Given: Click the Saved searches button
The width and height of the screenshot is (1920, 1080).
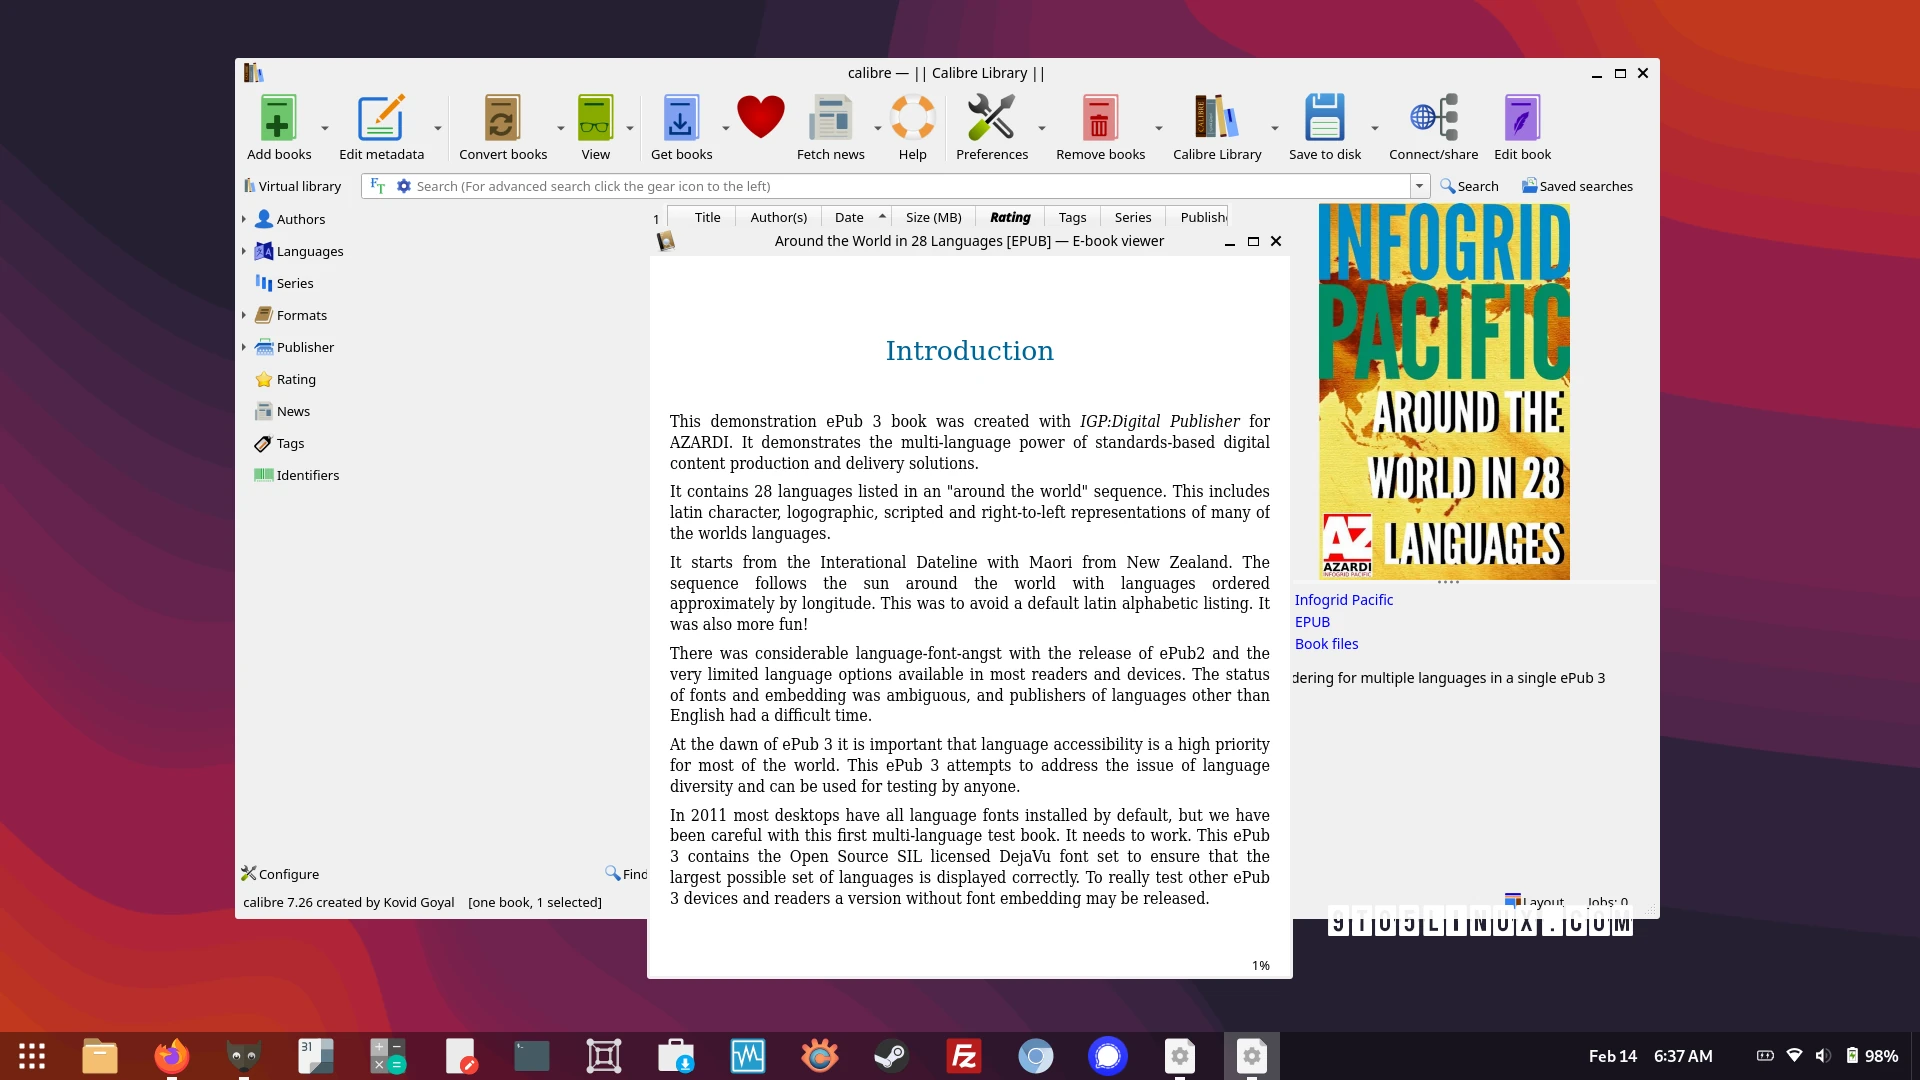Looking at the screenshot, I should tap(1577, 186).
